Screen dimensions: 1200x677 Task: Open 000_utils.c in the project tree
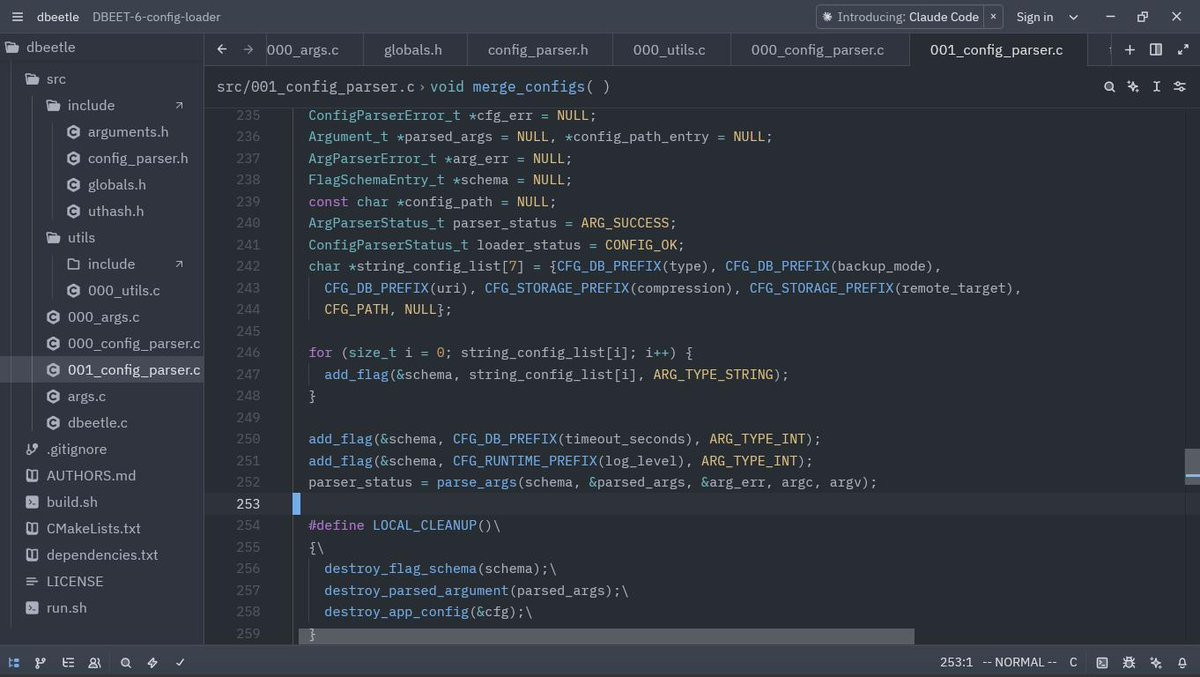click(102, 291)
